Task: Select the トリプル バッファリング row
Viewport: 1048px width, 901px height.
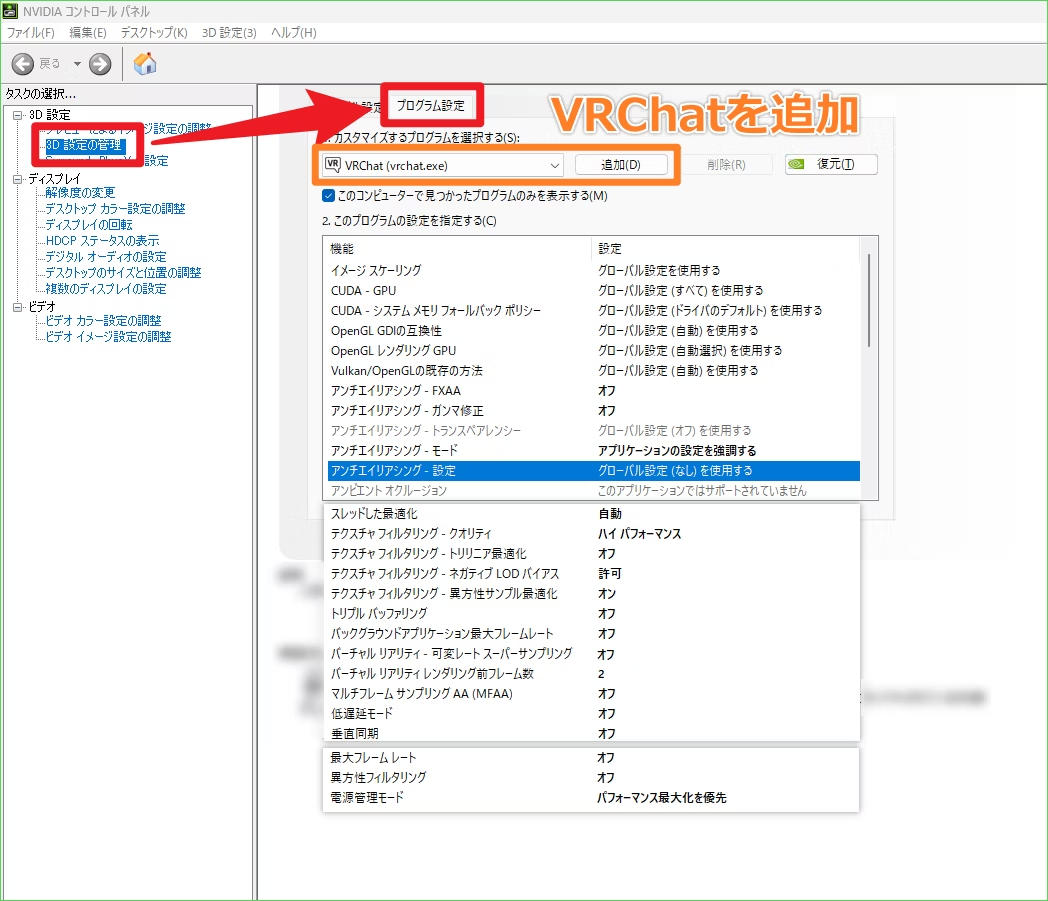Action: click(x=594, y=614)
